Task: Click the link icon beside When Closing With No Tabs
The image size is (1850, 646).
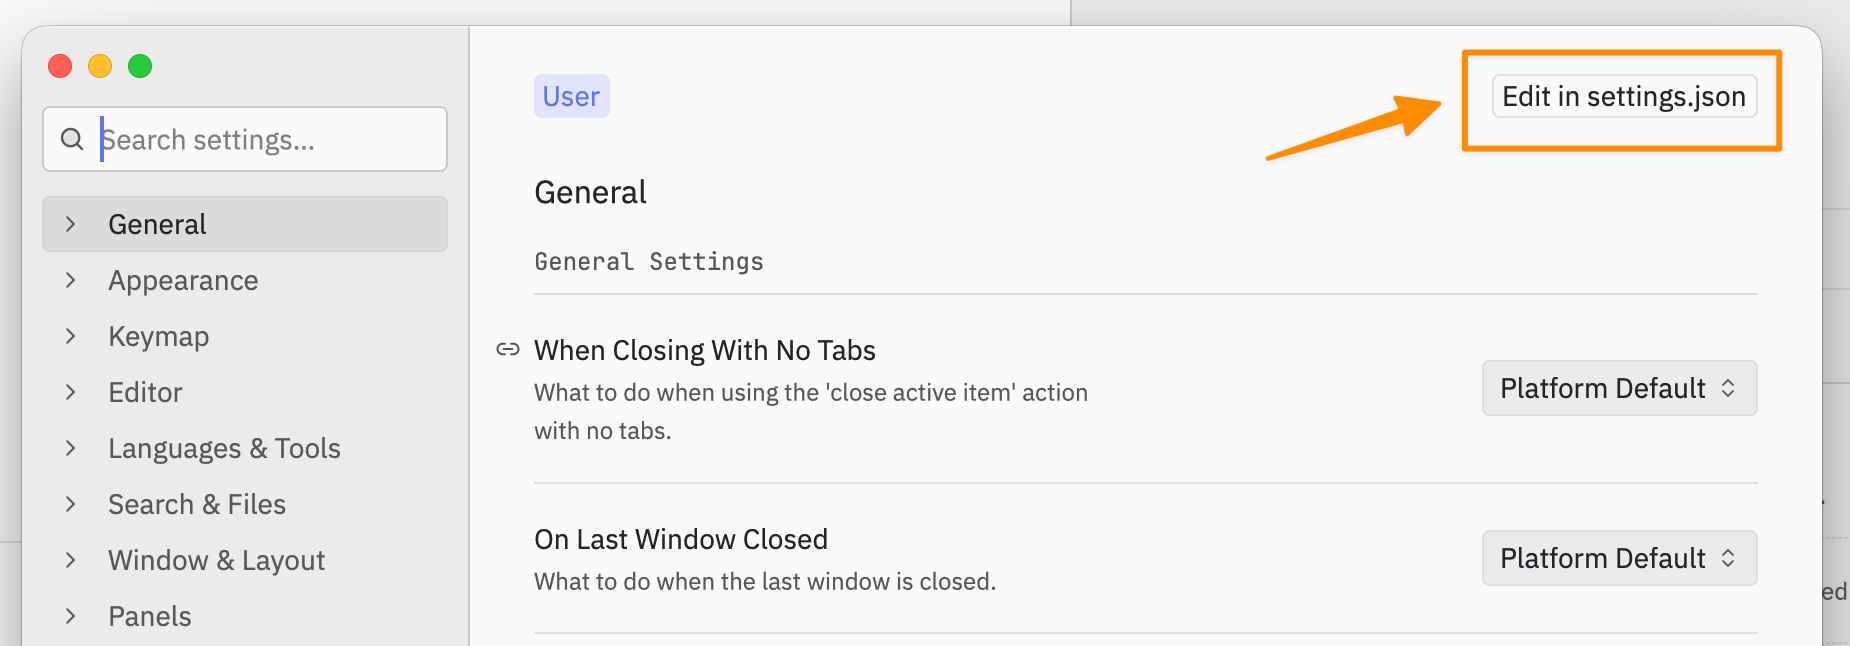Action: 508,349
